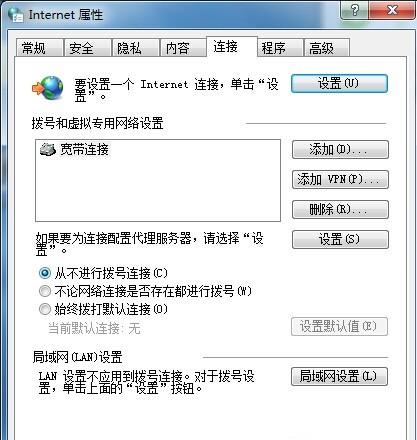The width and height of the screenshot is (417, 440).
Task: Click the globe connection wizard icon
Action: (48, 88)
